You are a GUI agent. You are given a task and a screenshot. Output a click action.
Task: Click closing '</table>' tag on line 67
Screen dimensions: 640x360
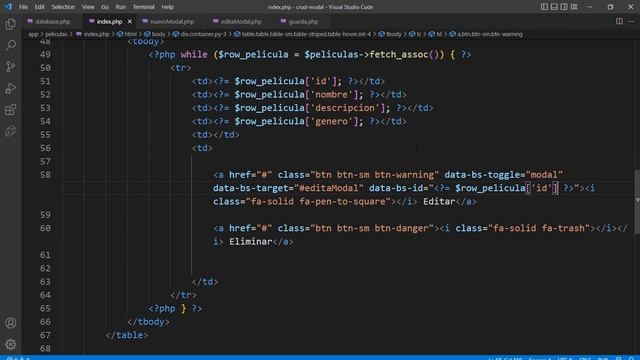(x=127, y=335)
